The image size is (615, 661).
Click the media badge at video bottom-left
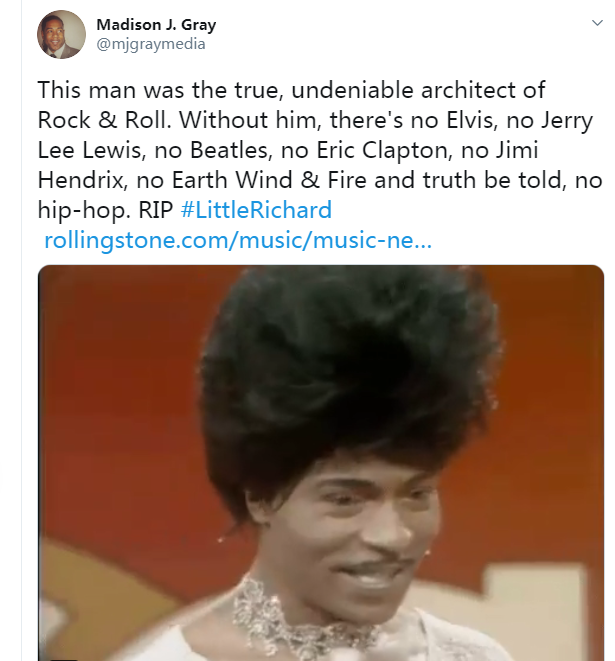coord(65,658)
